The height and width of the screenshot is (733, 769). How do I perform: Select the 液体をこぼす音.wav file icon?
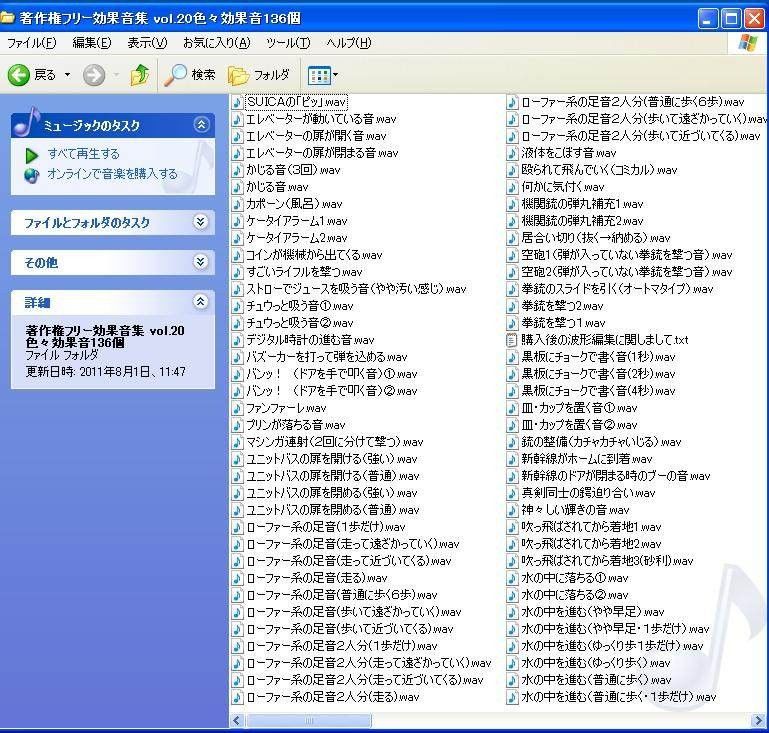[x=512, y=153]
